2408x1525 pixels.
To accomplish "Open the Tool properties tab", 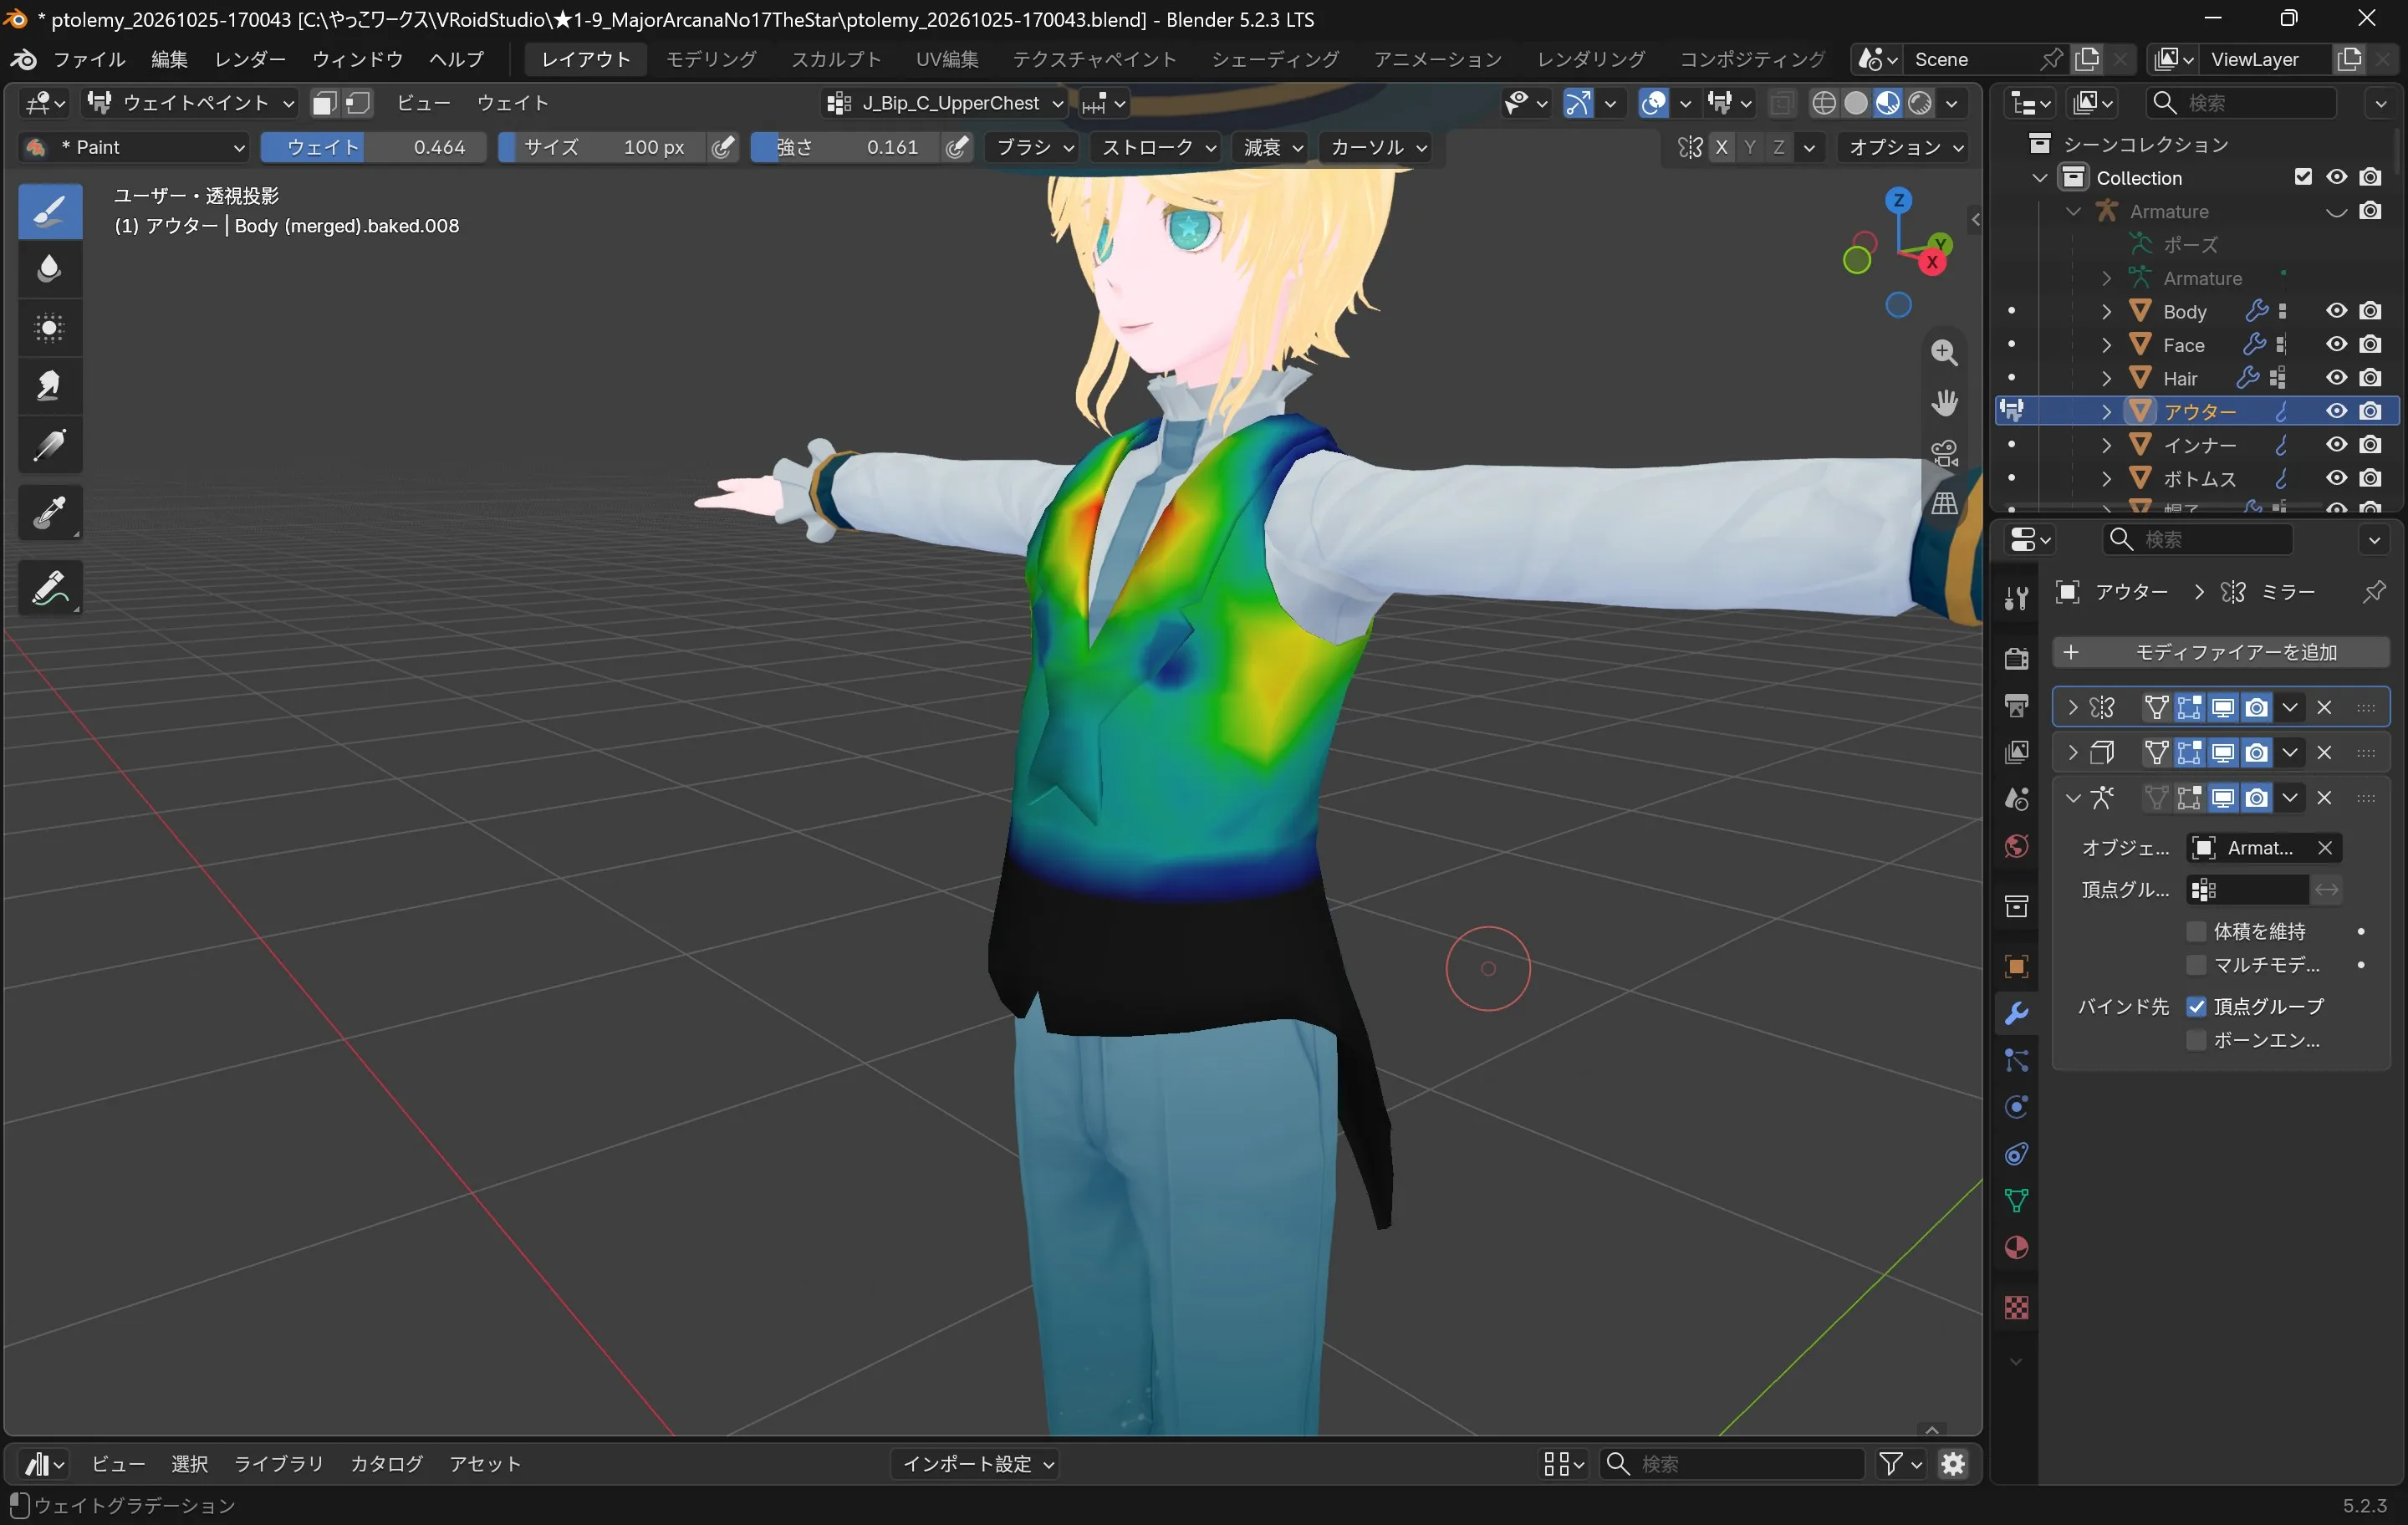I will pos(2016,597).
